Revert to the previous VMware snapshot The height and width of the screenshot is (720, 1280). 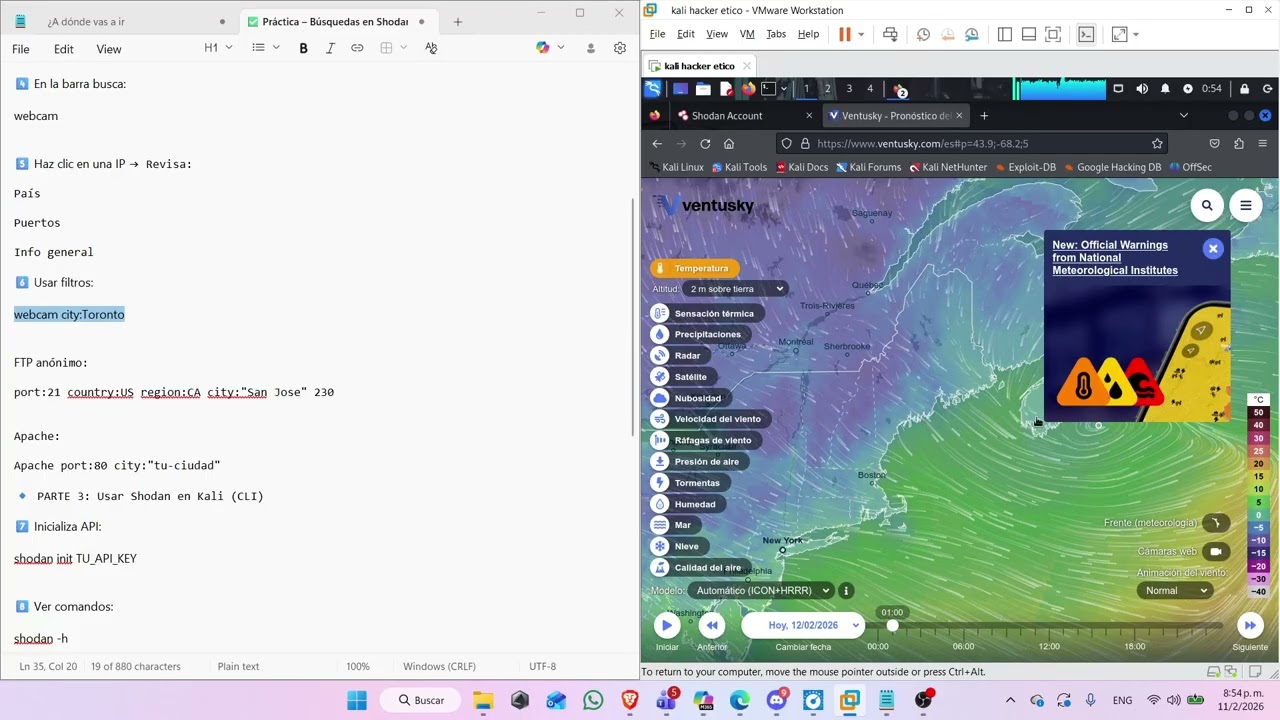[x=947, y=34]
